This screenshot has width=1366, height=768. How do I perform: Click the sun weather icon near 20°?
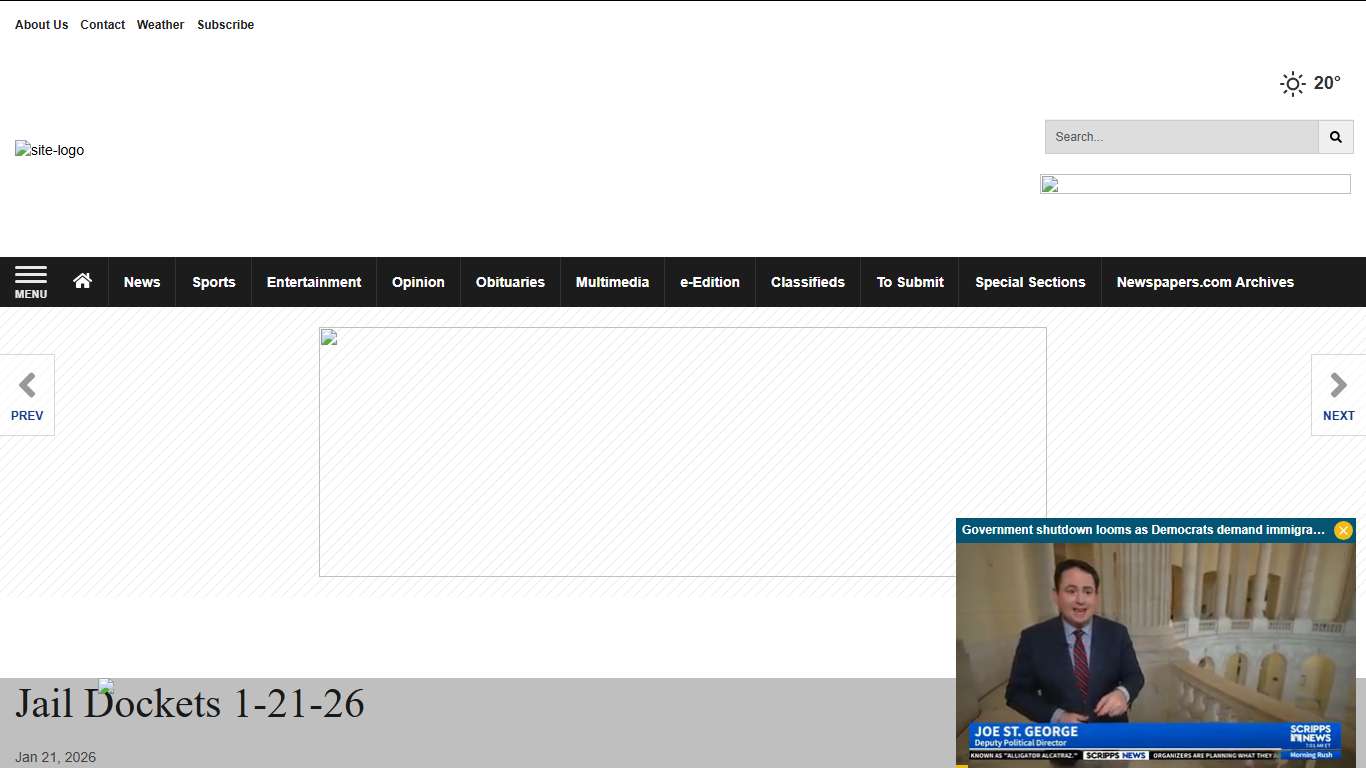point(1292,83)
